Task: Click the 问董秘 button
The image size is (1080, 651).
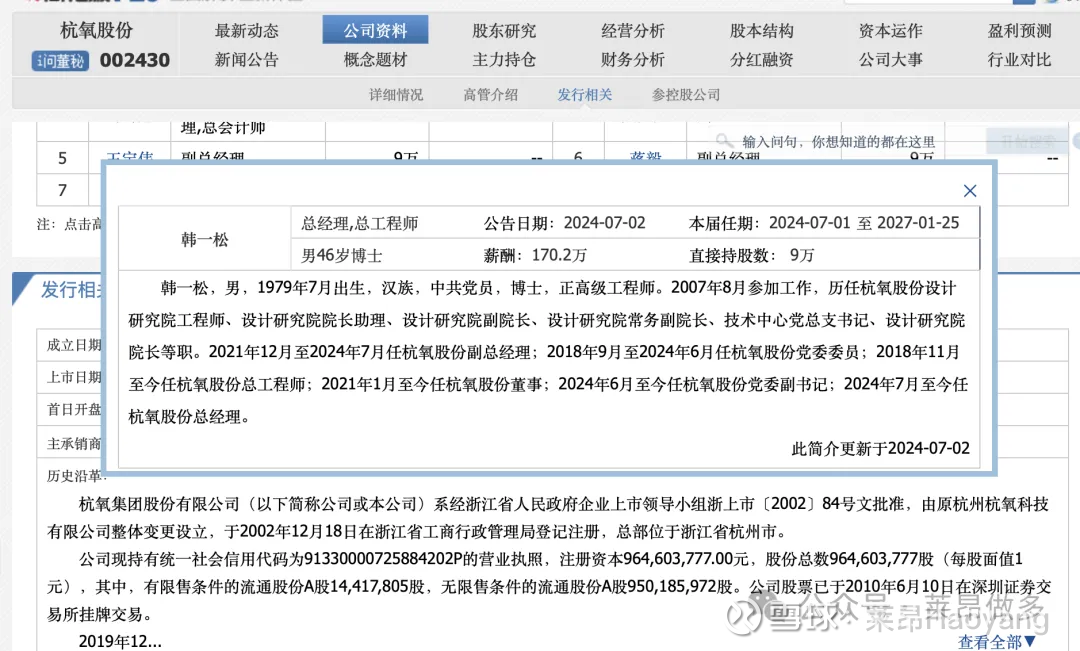Action: click(x=60, y=61)
